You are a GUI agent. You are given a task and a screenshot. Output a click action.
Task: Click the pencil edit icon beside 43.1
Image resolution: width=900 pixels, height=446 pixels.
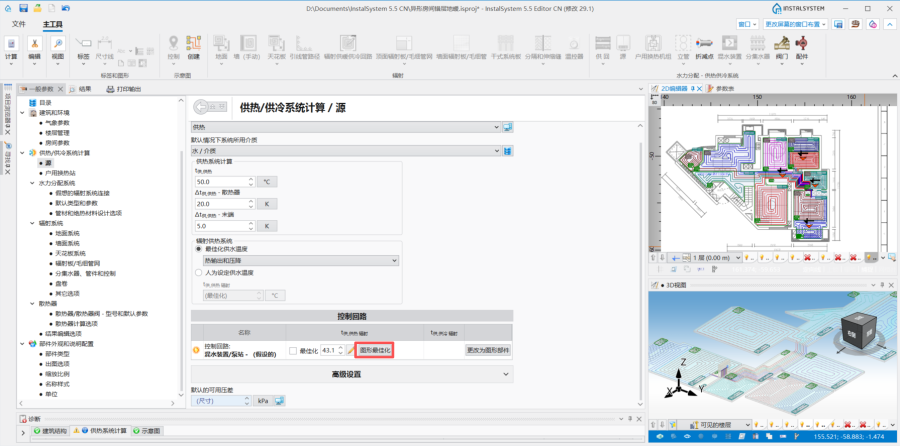(349, 350)
